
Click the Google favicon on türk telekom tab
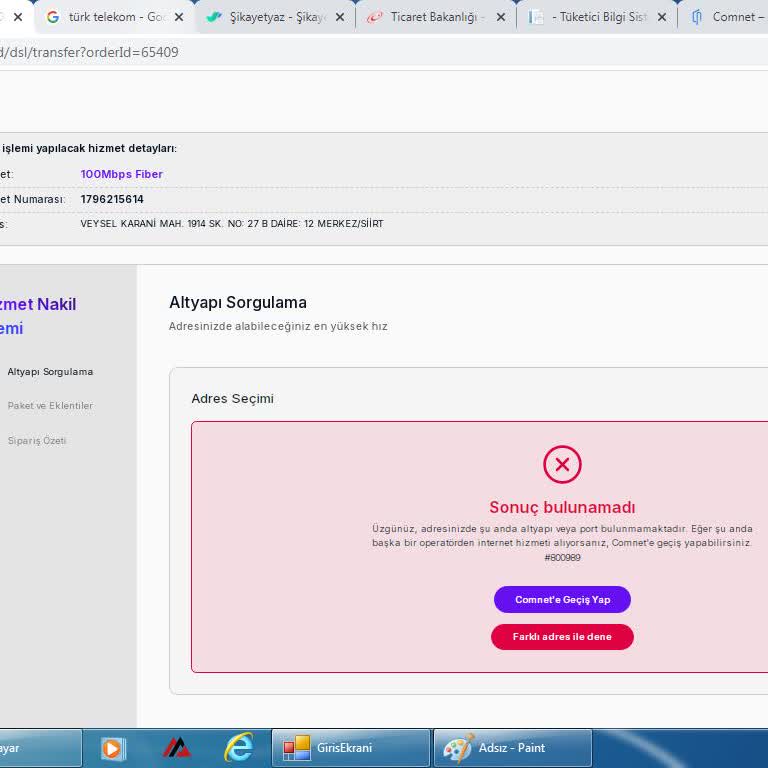tap(53, 18)
